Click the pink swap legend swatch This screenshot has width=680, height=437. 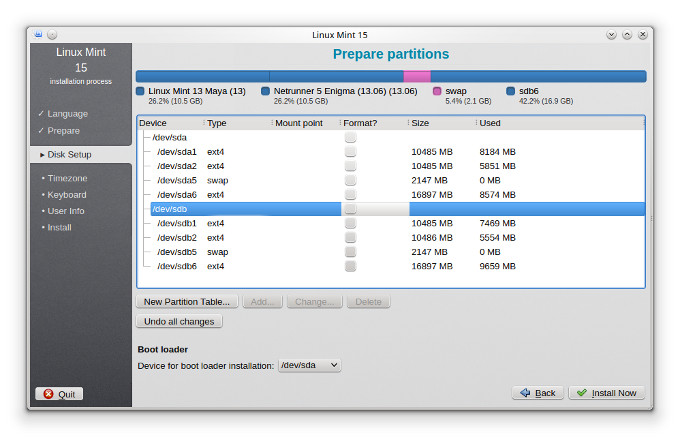[437, 91]
